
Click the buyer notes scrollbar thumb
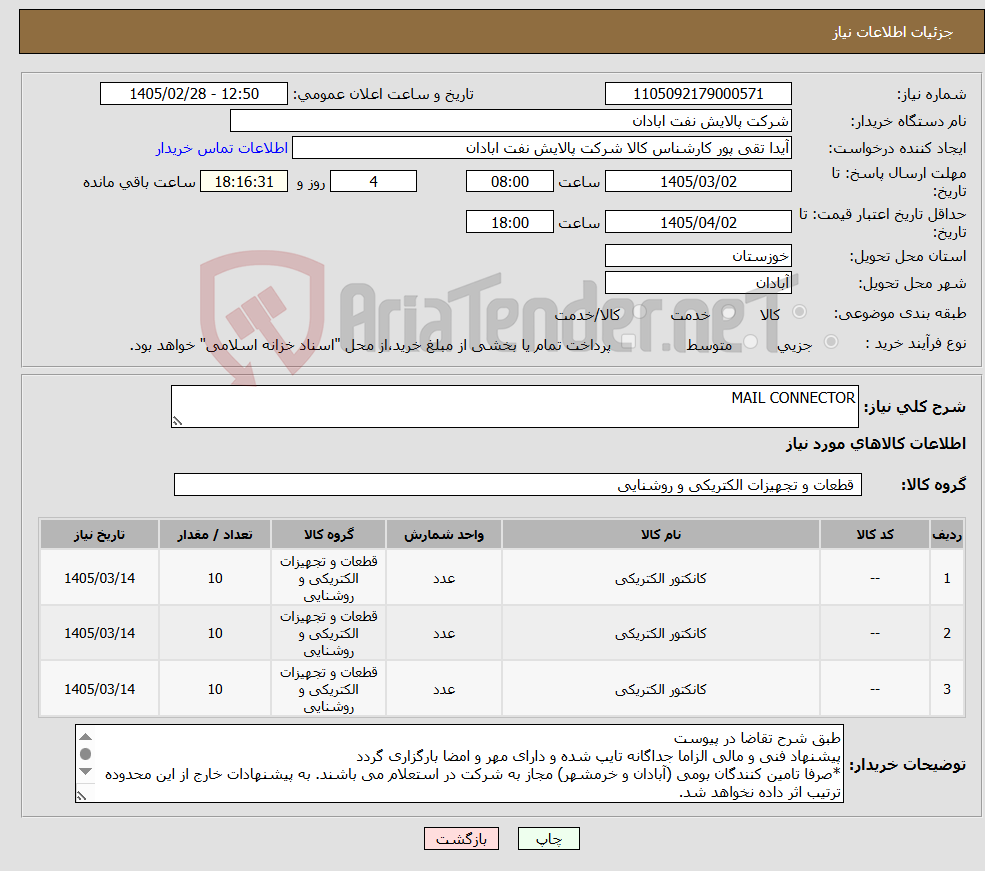pyautogui.click(x=85, y=754)
